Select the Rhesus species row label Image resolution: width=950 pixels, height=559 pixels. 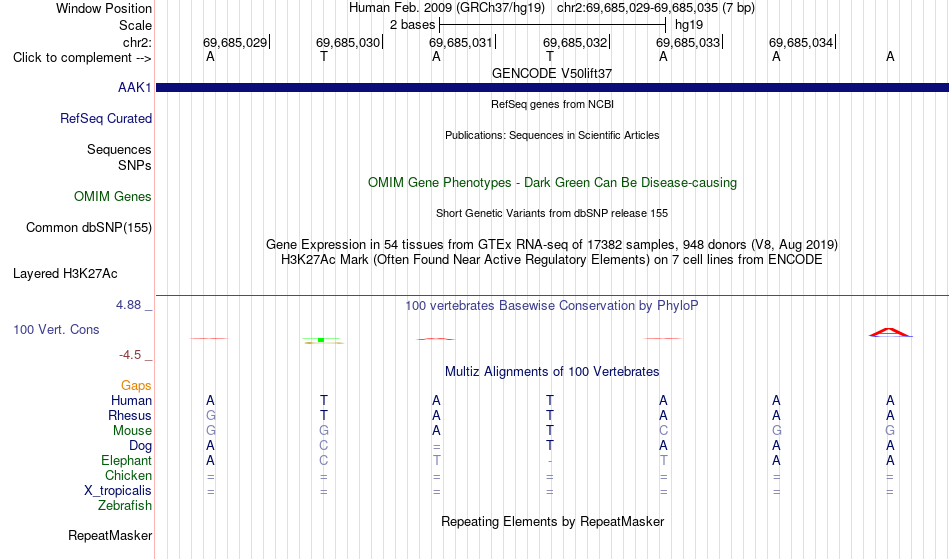pyautogui.click(x=130, y=416)
